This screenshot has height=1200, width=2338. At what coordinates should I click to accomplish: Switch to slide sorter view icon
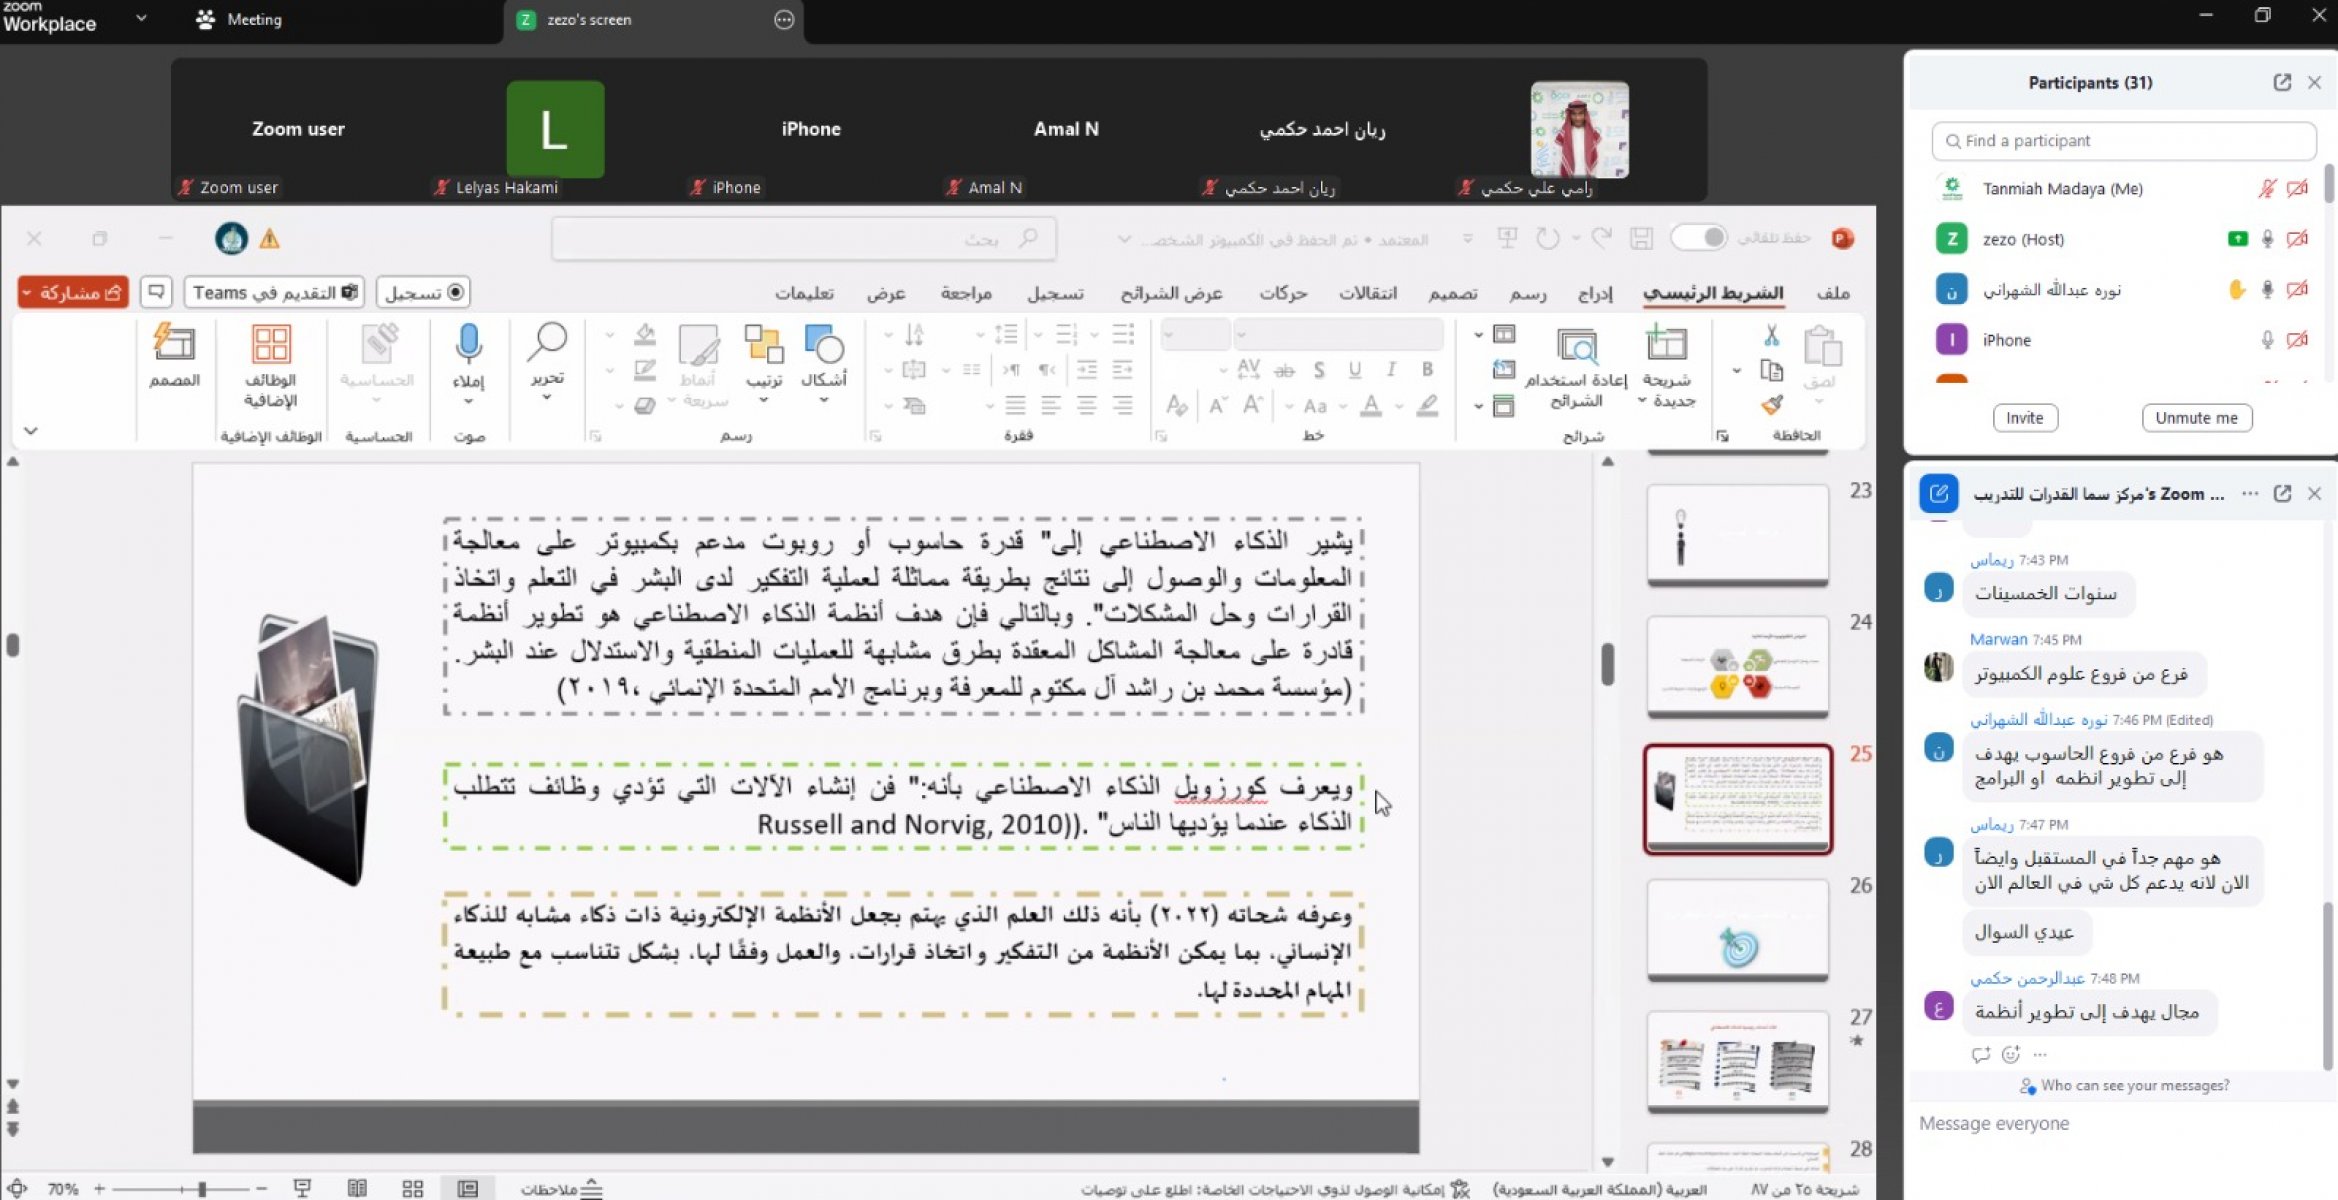tap(412, 1188)
